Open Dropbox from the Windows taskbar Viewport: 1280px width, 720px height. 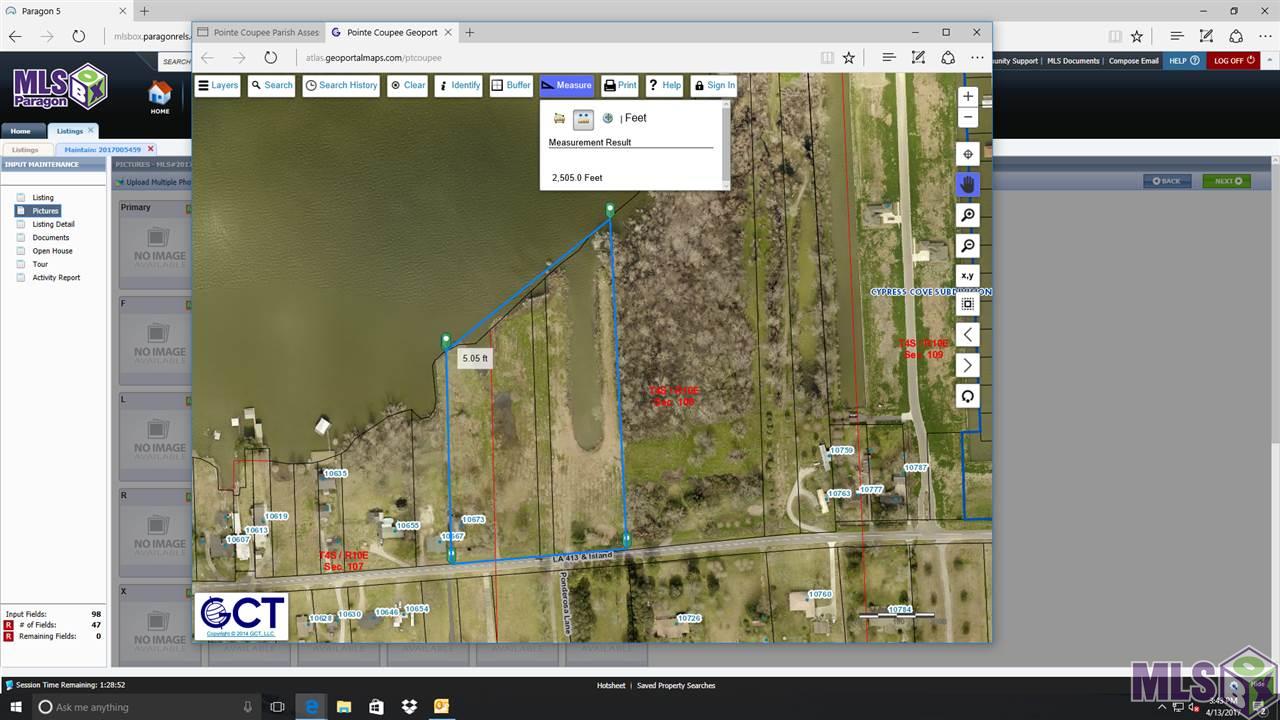pos(409,707)
